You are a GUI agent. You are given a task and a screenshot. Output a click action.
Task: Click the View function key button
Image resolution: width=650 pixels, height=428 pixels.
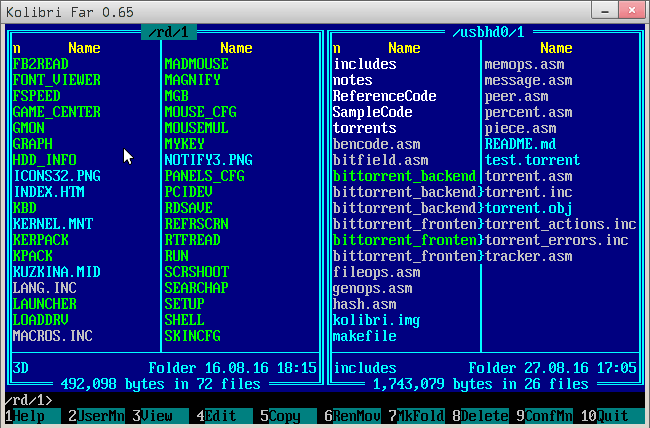click(x=156, y=416)
